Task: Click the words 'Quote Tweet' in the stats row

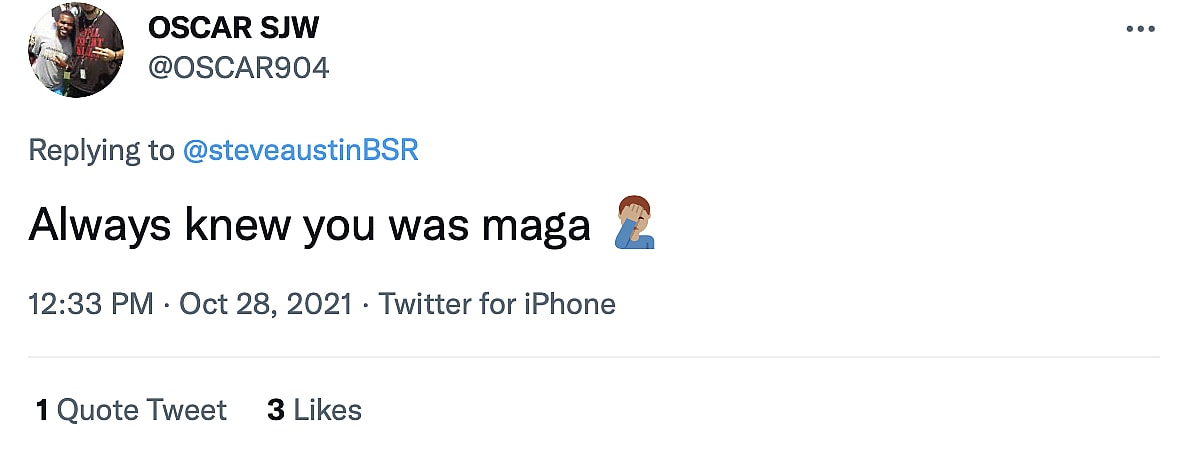Action: 142,410
